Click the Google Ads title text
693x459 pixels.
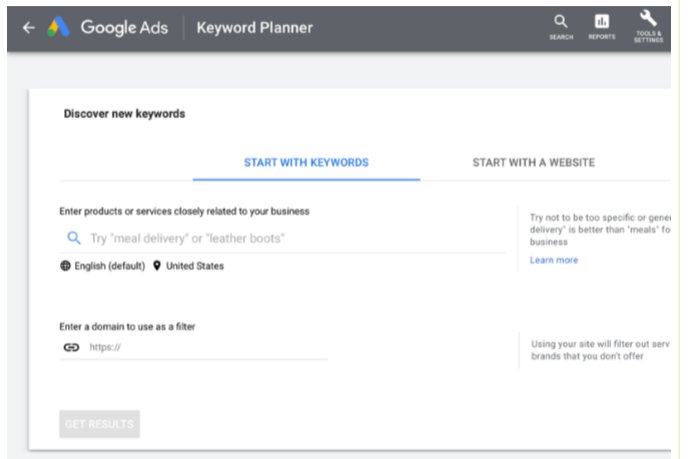click(x=124, y=28)
